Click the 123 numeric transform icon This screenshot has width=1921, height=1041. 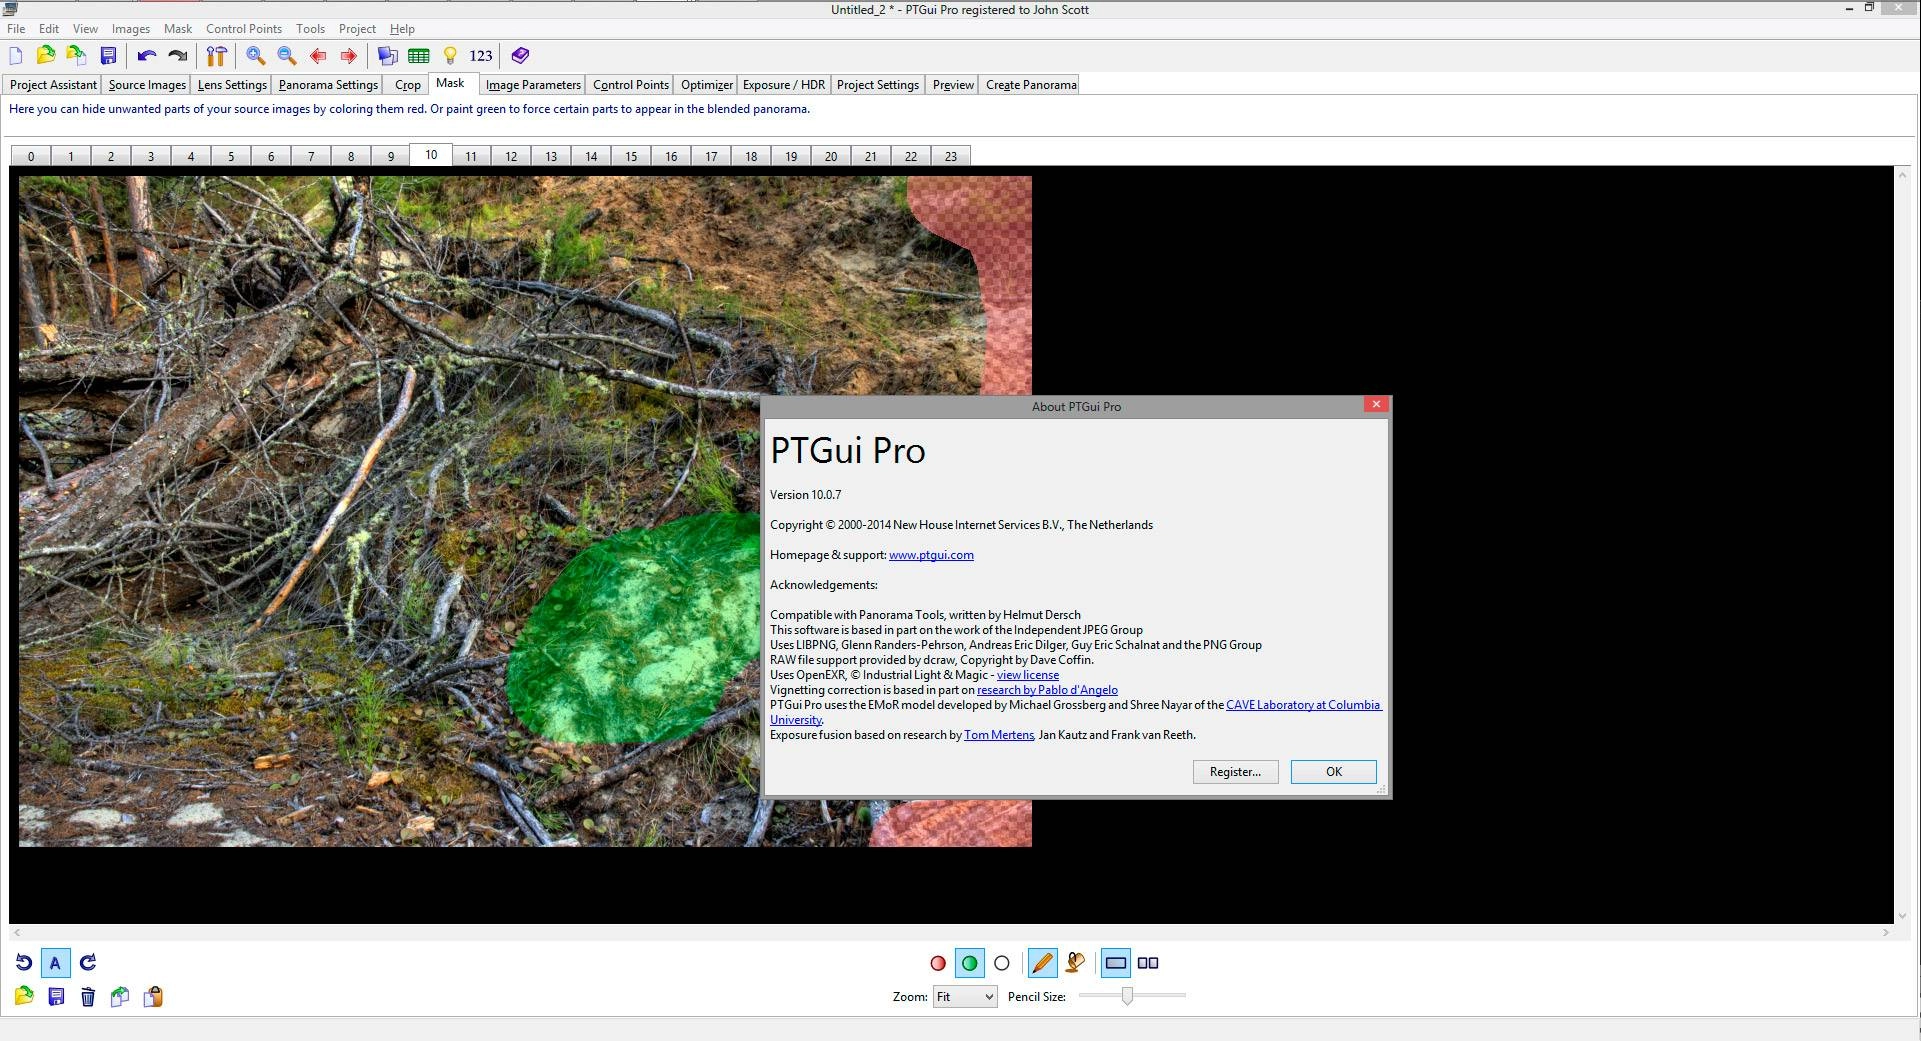tap(481, 56)
